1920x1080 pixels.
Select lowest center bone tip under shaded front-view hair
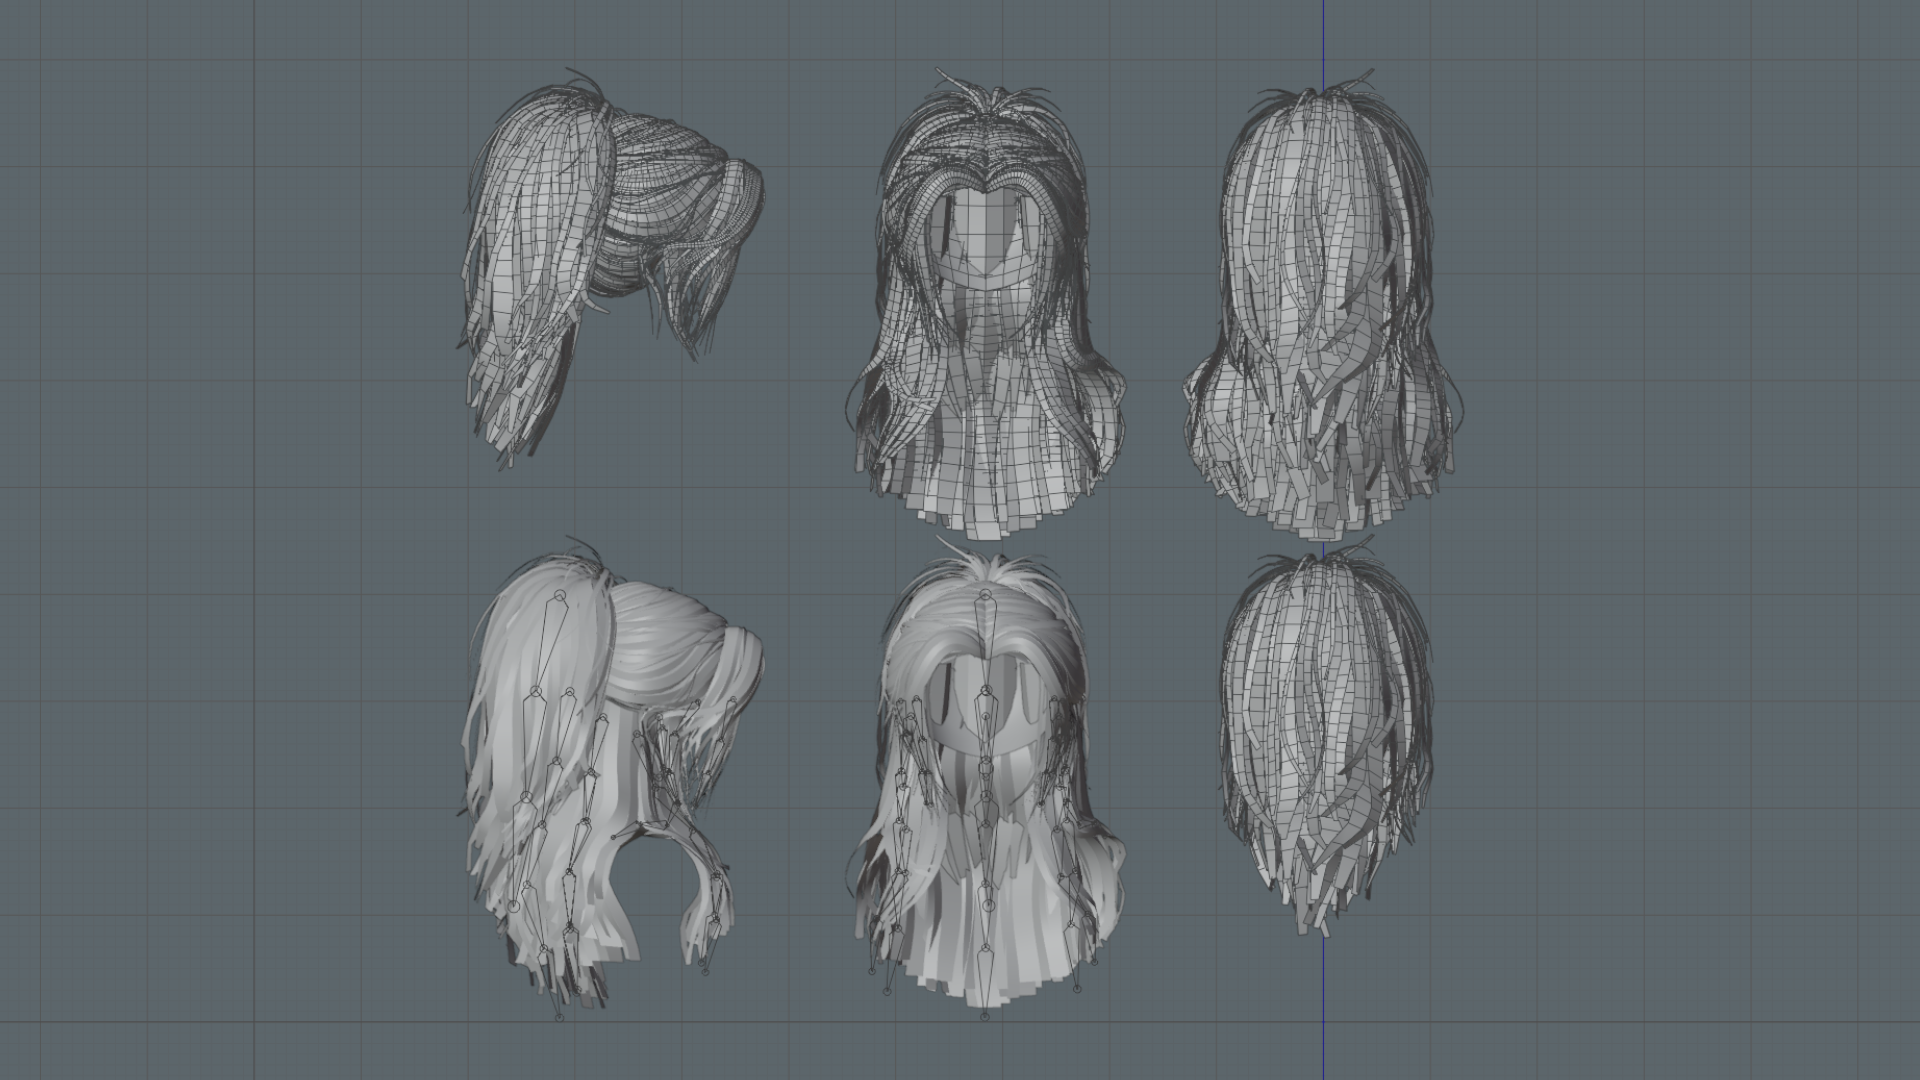[x=985, y=1016]
